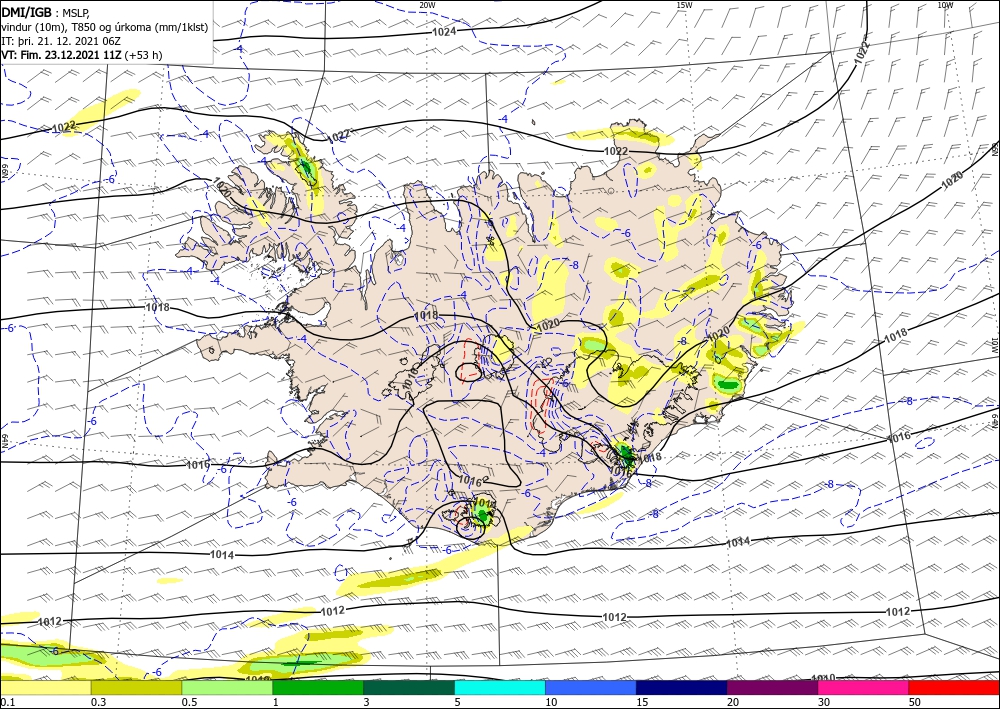Click the cyan 5–10 legend swatch
The width and height of the screenshot is (1000, 709).
click(500, 687)
